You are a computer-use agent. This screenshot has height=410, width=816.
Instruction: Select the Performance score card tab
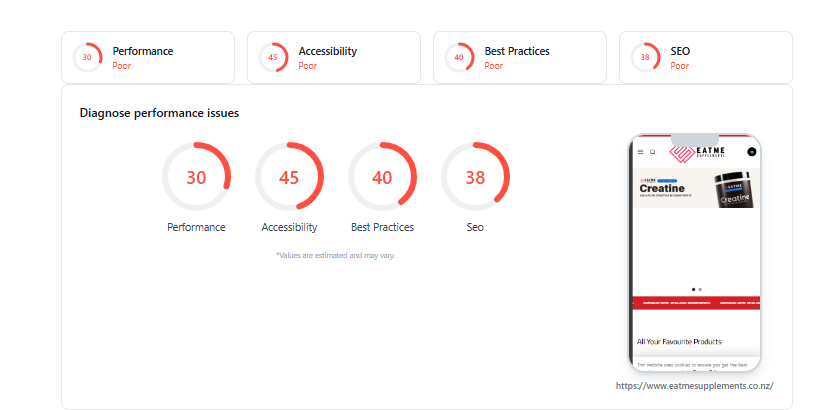pos(148,57)
